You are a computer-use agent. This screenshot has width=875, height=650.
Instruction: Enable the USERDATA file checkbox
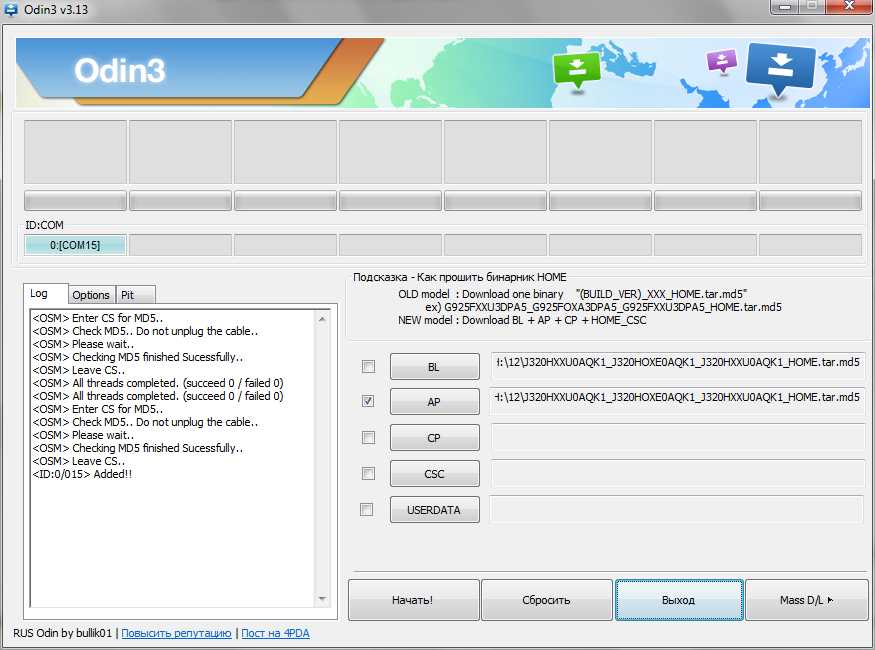point(367,509)
